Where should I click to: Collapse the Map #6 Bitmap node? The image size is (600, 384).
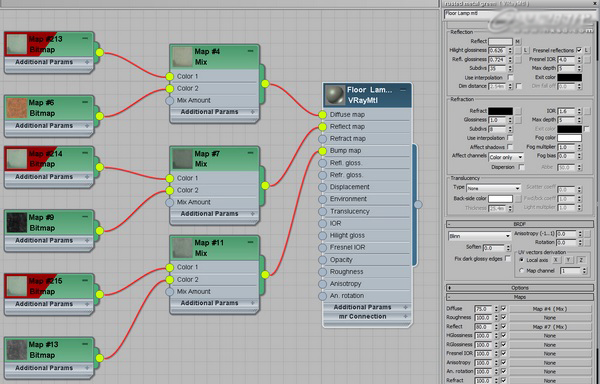click(85, 102)
